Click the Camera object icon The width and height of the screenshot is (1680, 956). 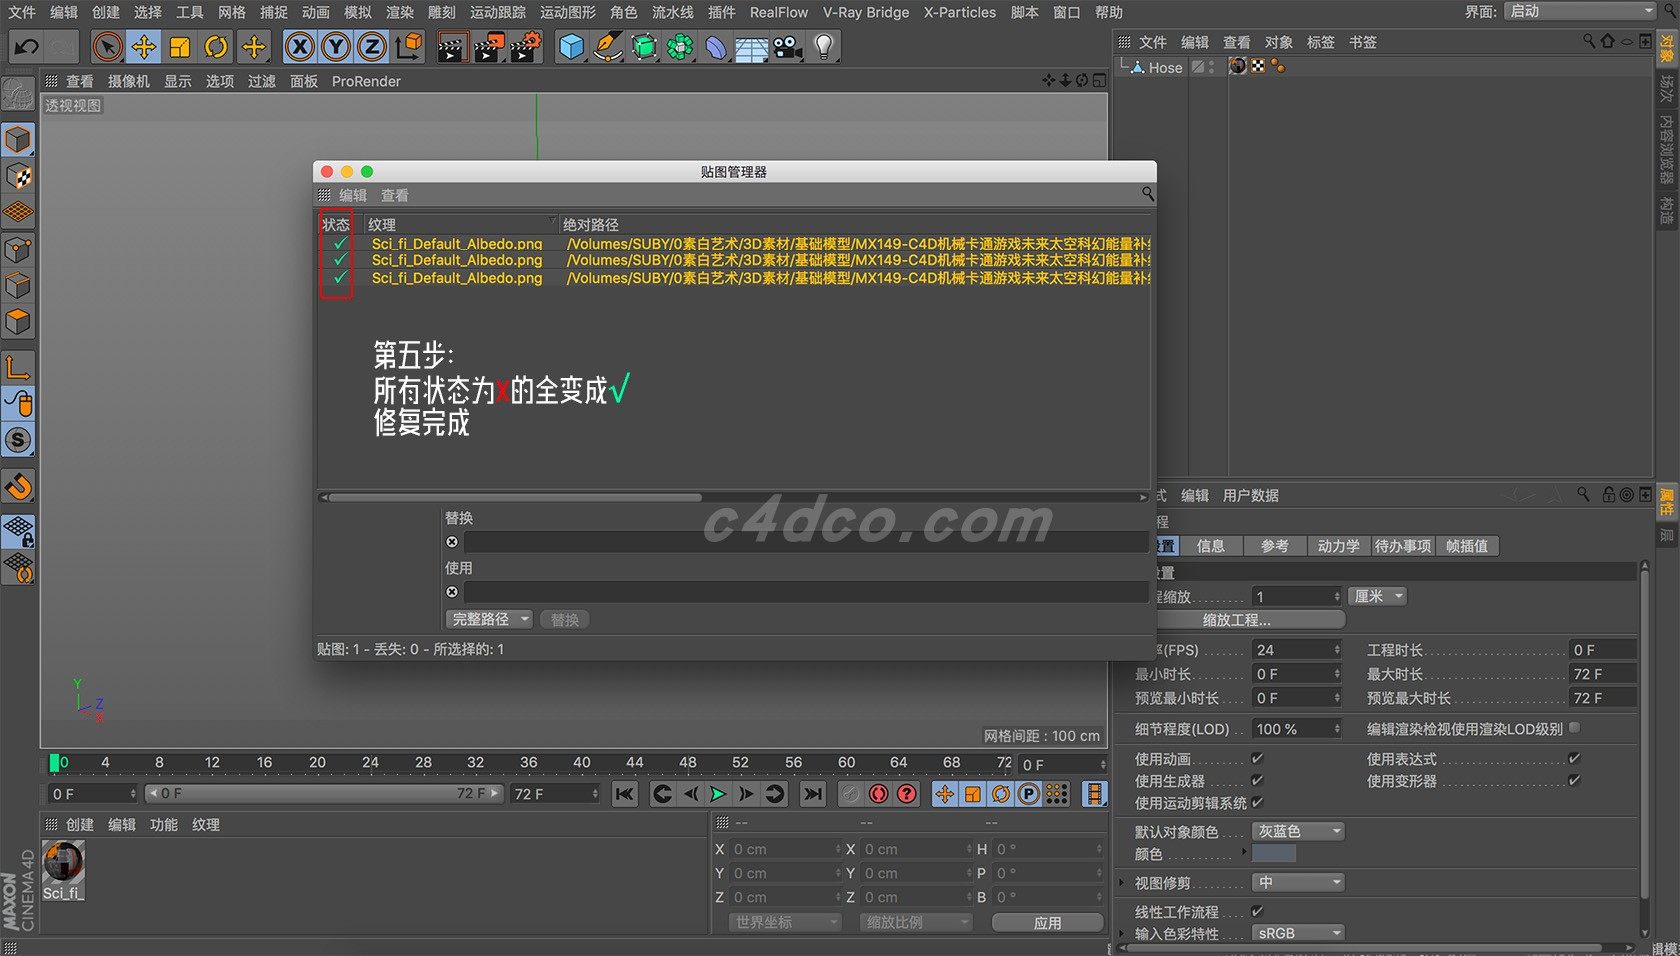coord(788,47)
